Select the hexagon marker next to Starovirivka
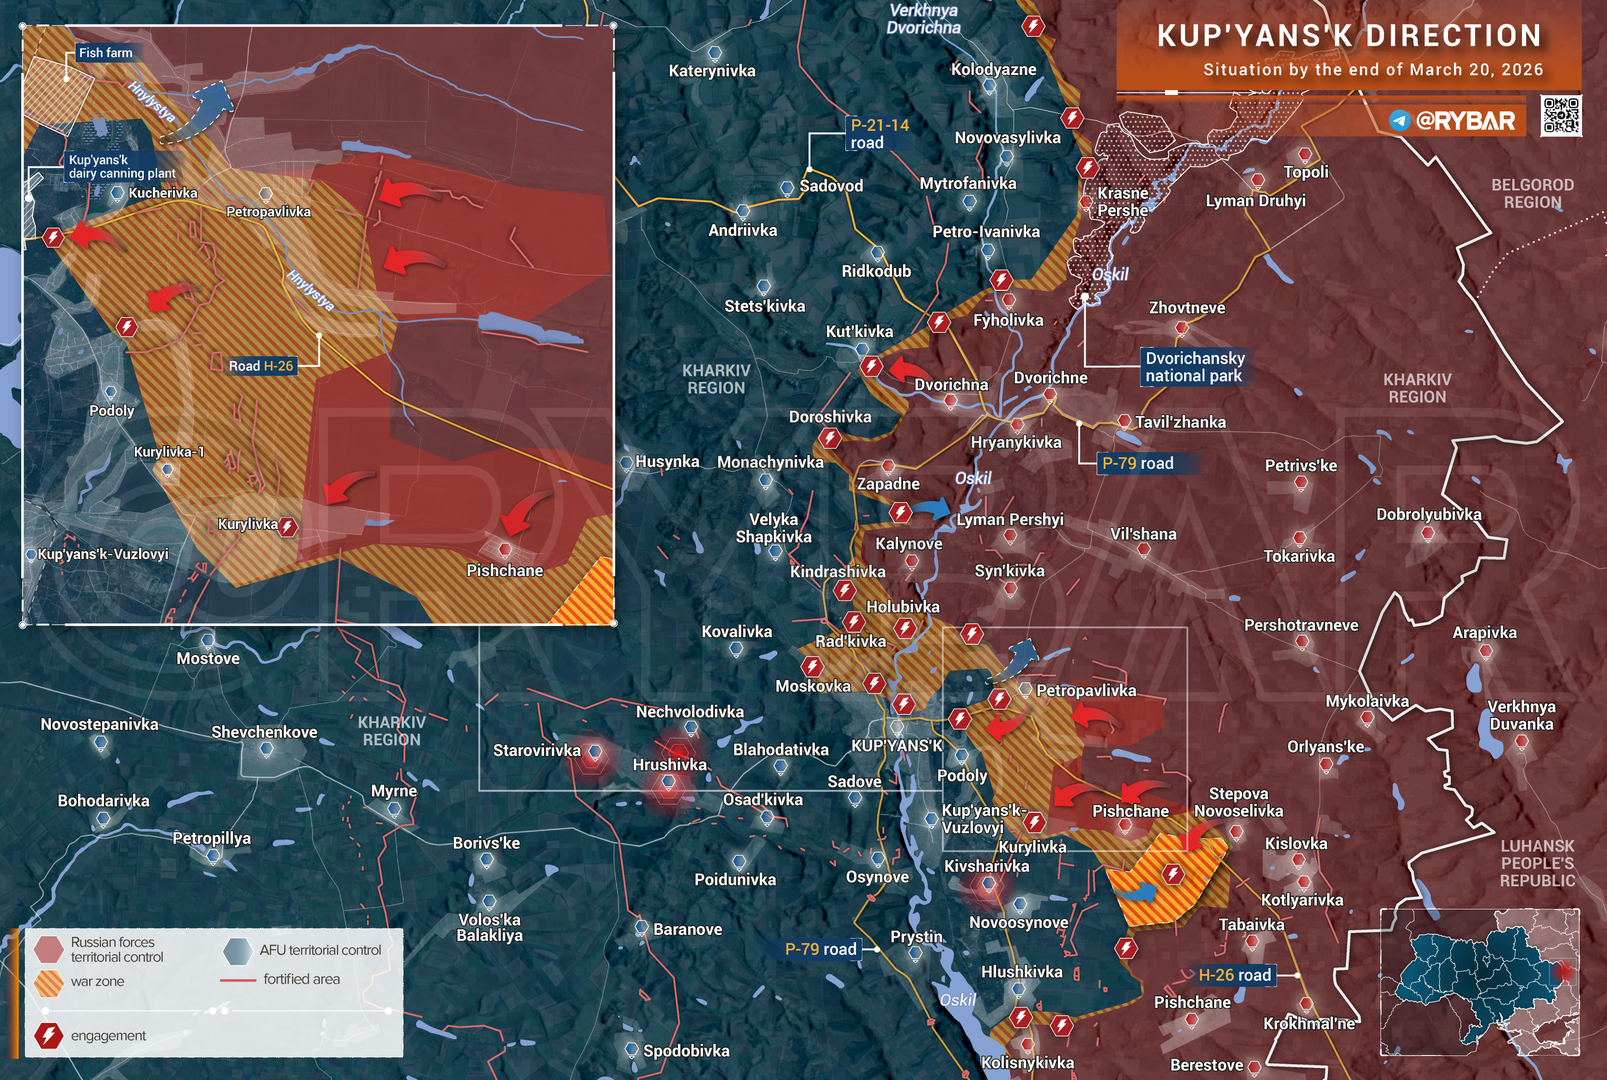1607x1080 pixels. point(595,753)
